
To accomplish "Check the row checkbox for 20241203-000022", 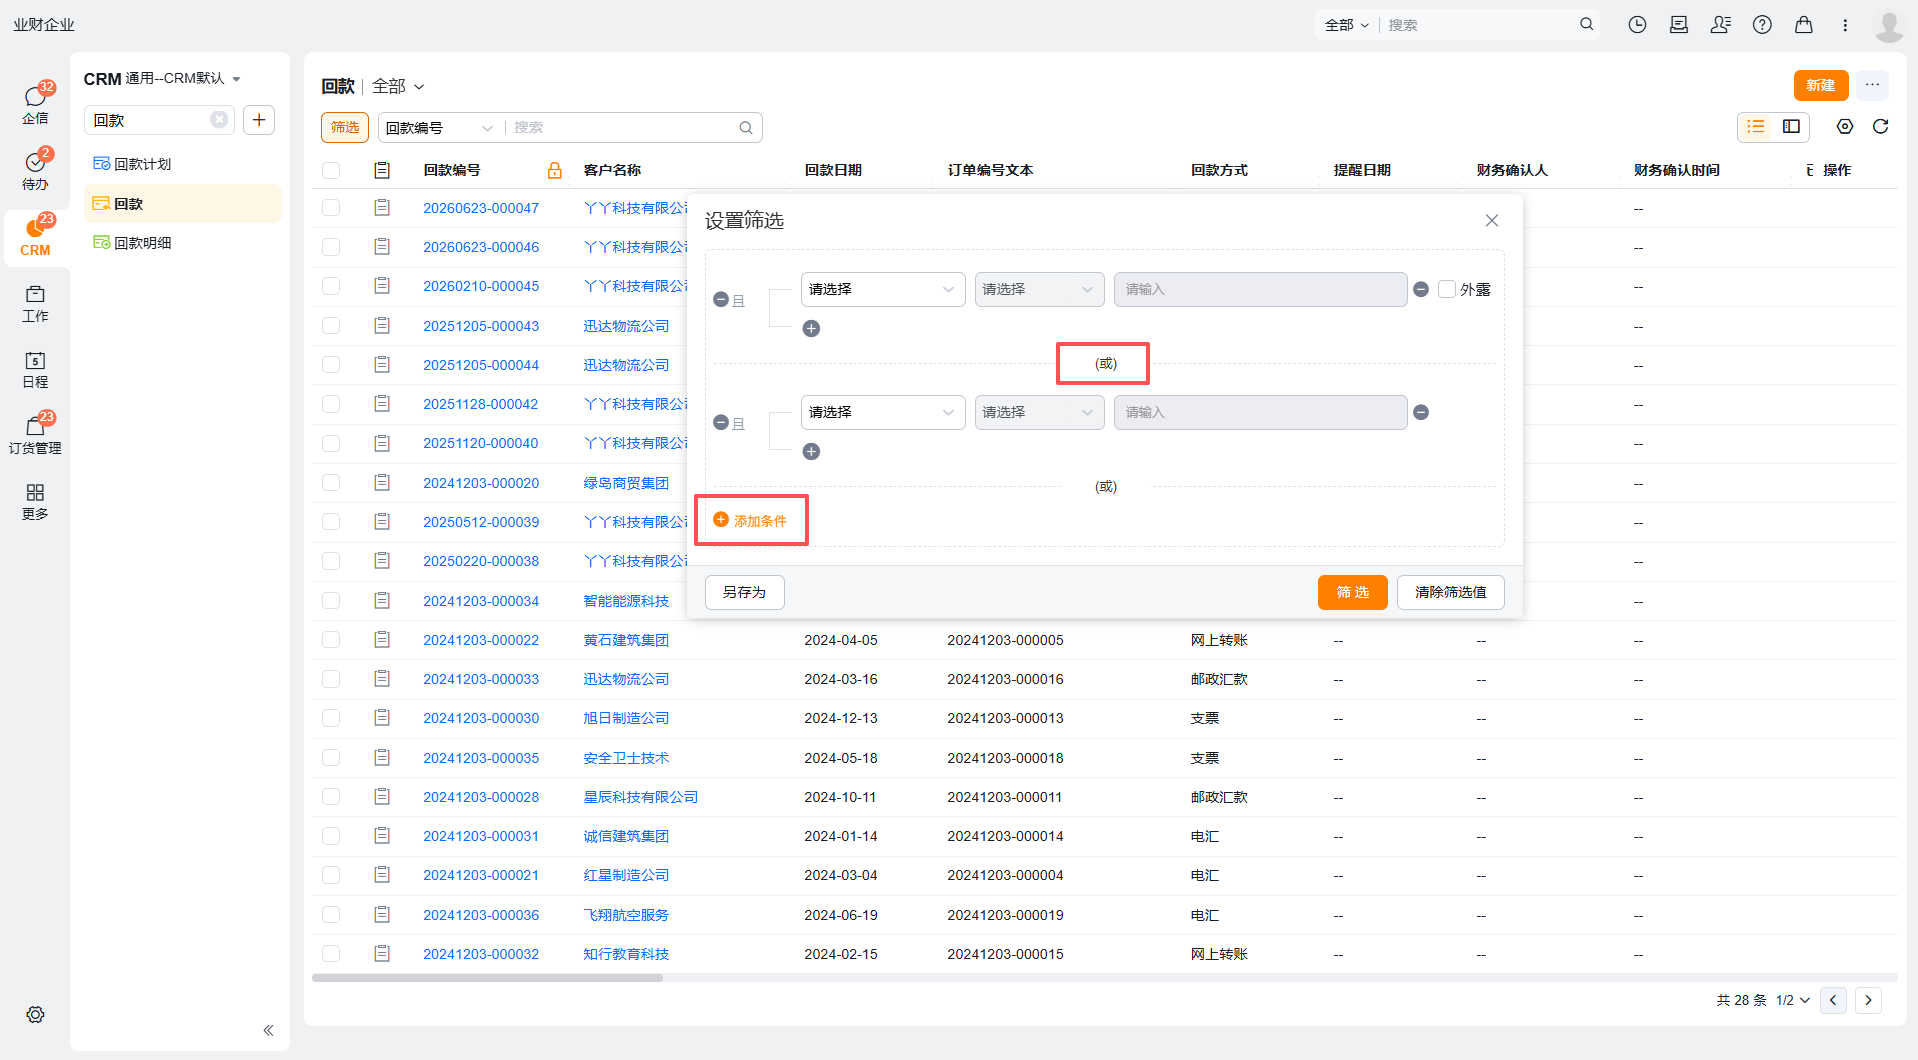I will [x=331, y=640].
